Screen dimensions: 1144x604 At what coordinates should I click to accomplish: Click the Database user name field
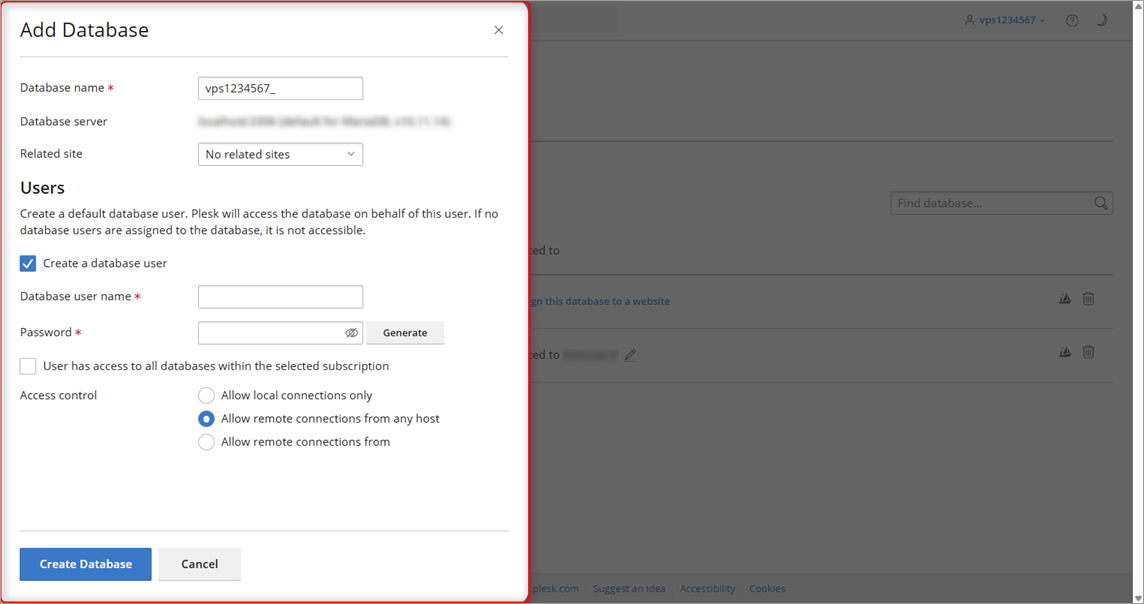(280, 297)
